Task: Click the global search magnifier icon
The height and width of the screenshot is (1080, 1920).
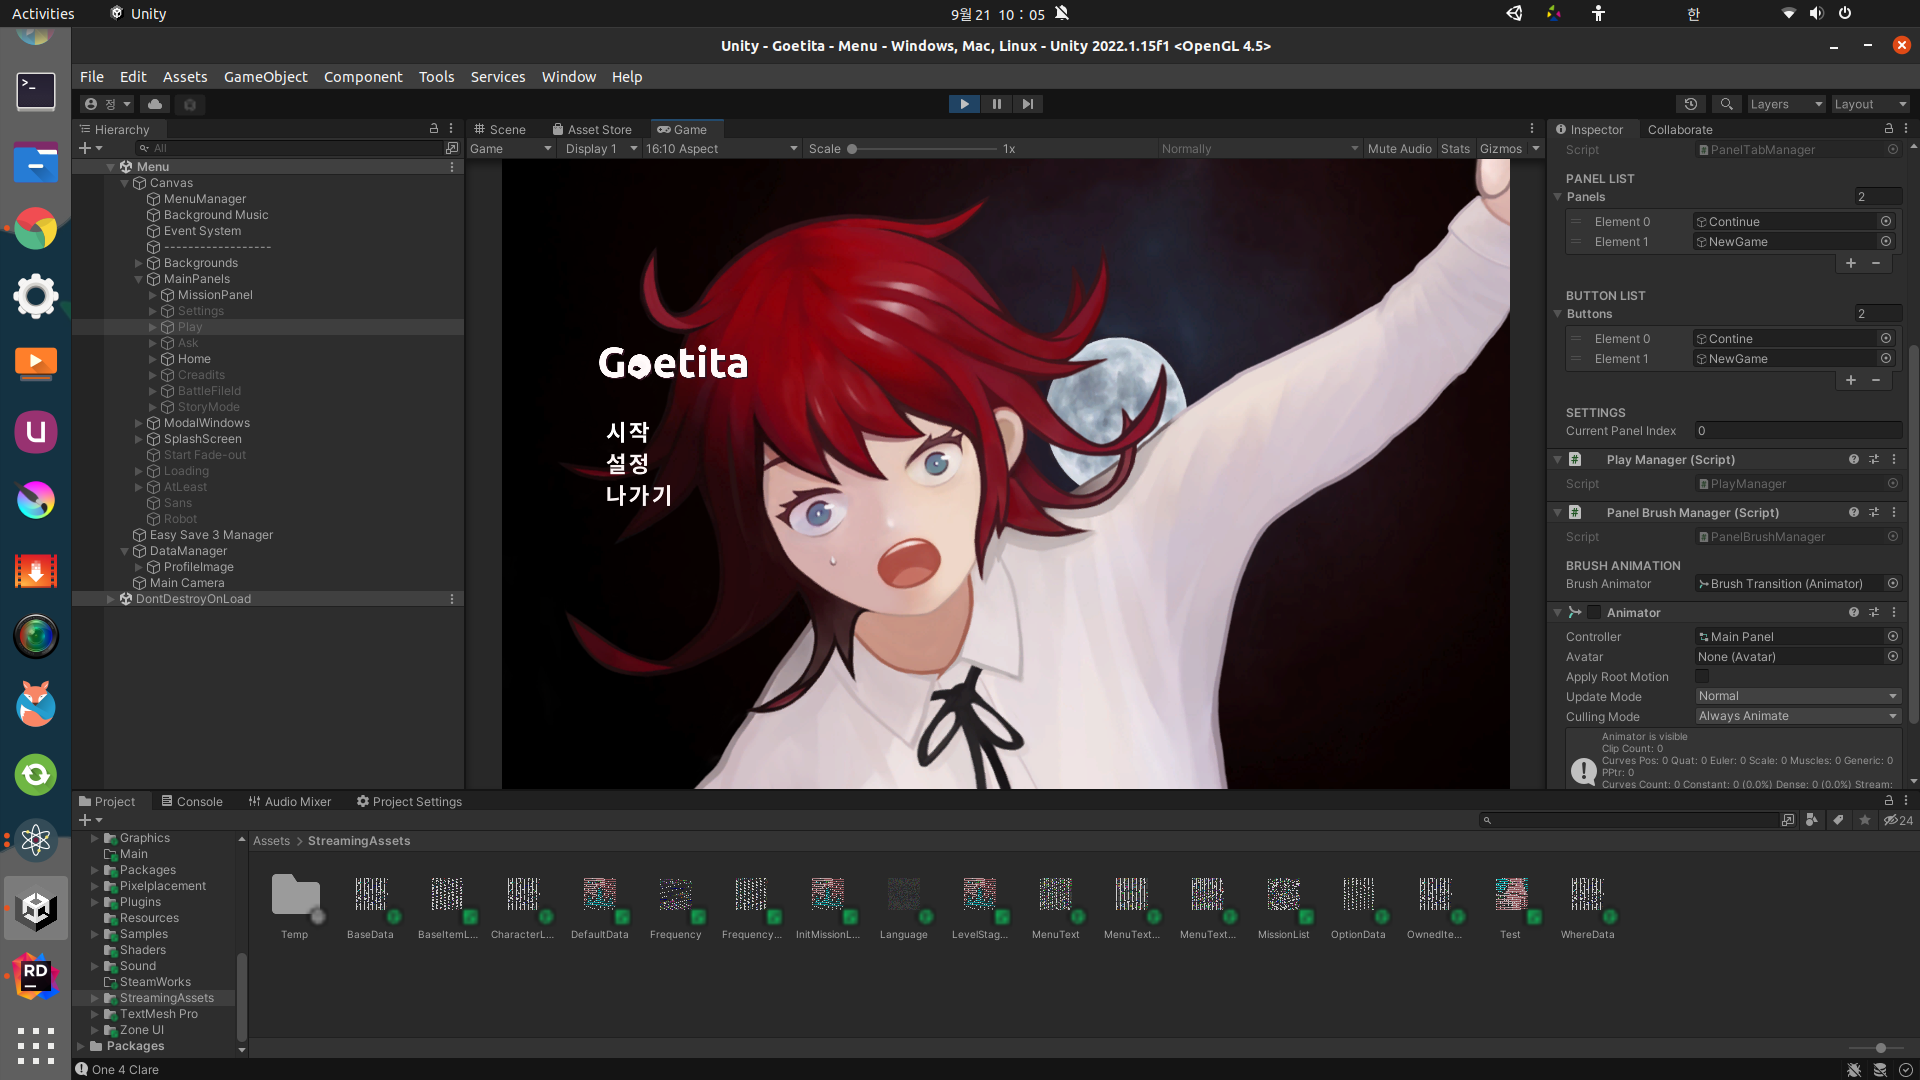Action: click(x=1726, y=104)
